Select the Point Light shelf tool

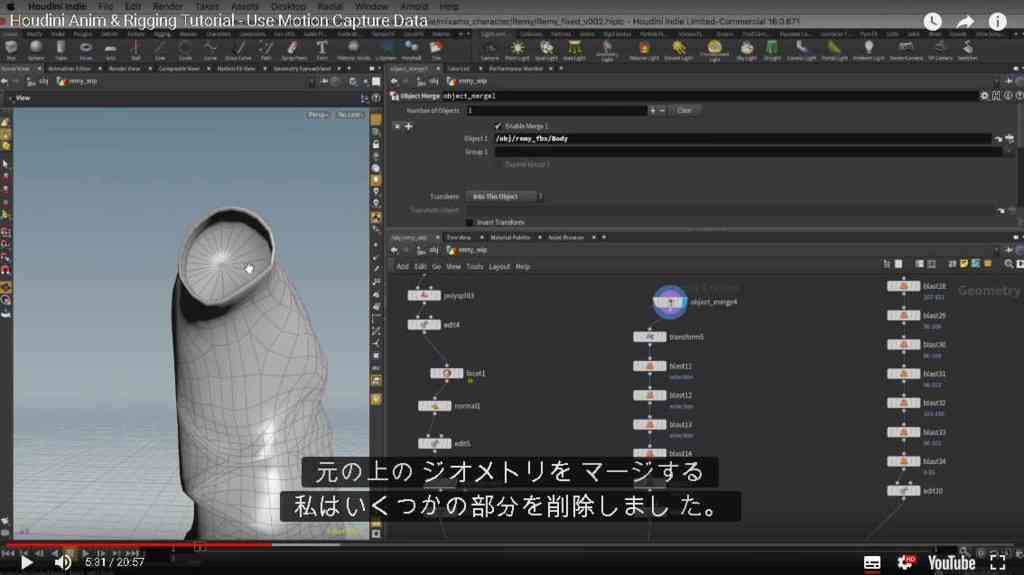click(517, 50)
